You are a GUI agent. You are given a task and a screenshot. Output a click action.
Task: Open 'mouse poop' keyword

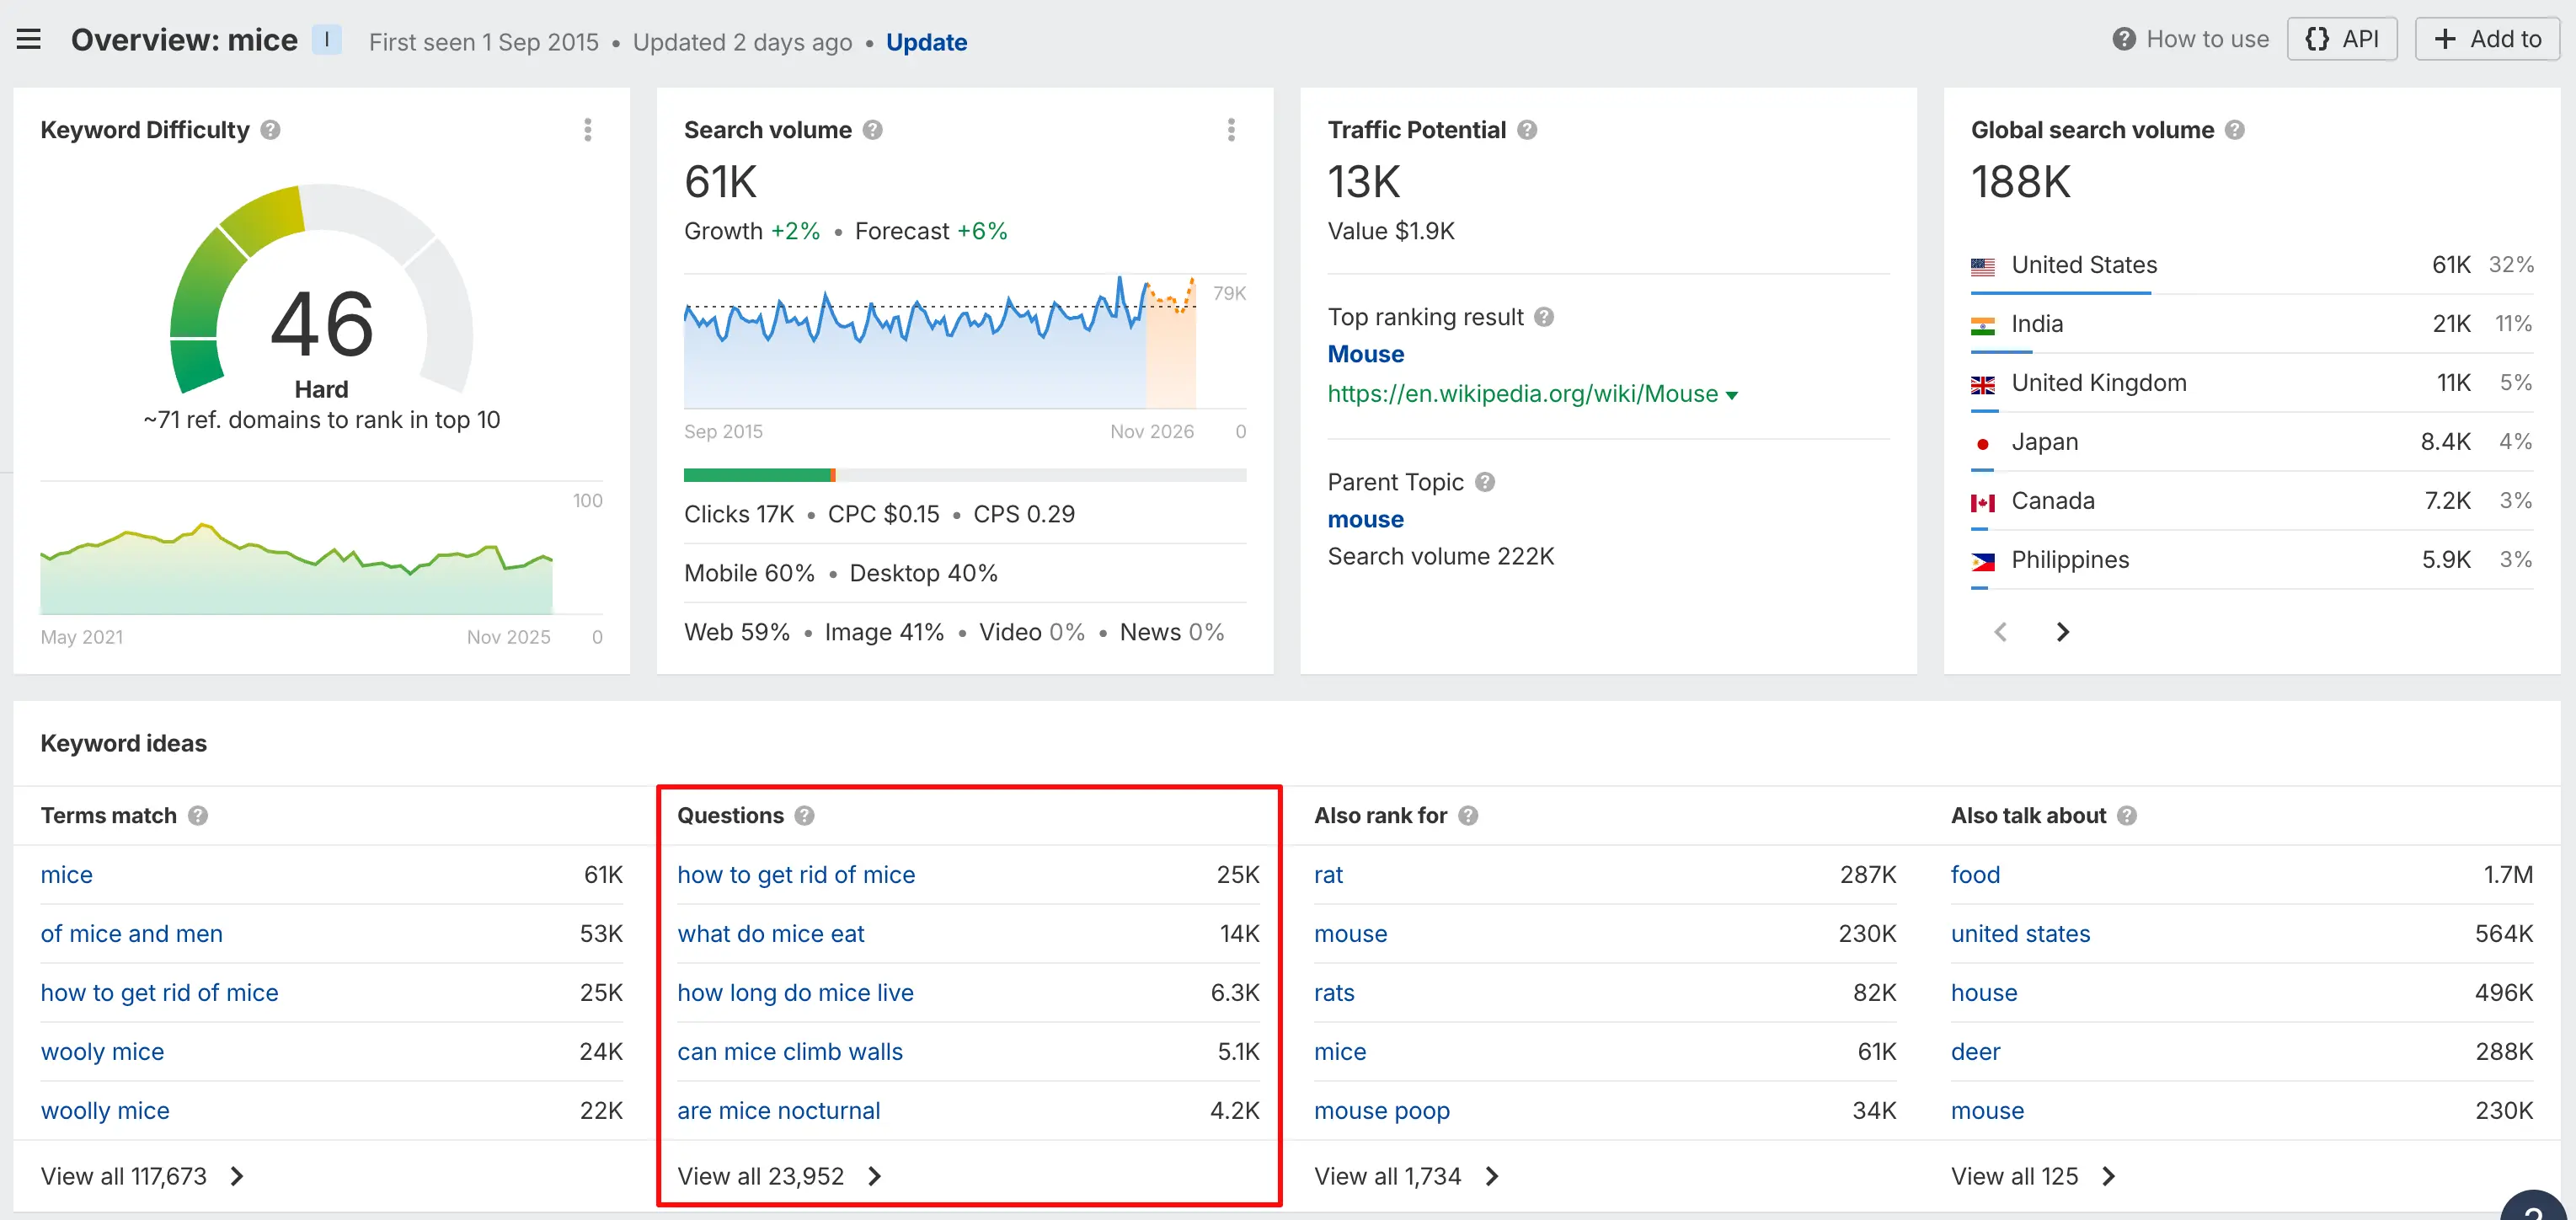(x=1381, y=1111)
